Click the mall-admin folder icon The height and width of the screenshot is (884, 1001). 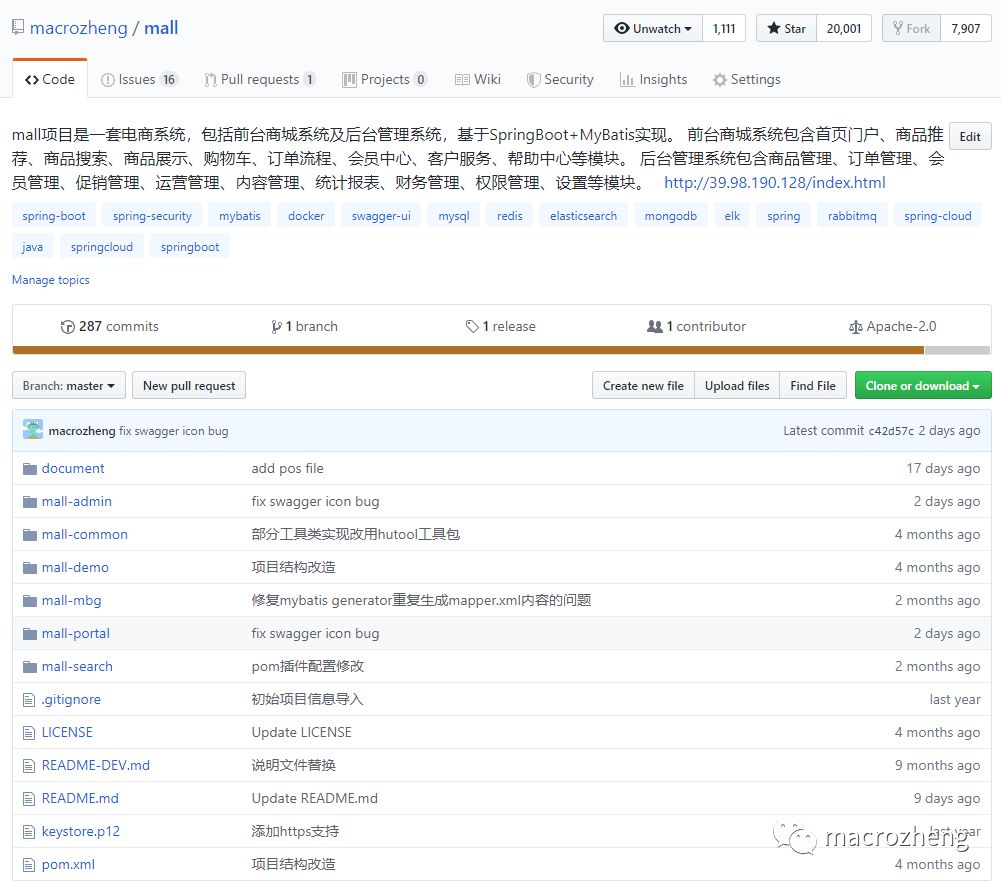(29, 502)
